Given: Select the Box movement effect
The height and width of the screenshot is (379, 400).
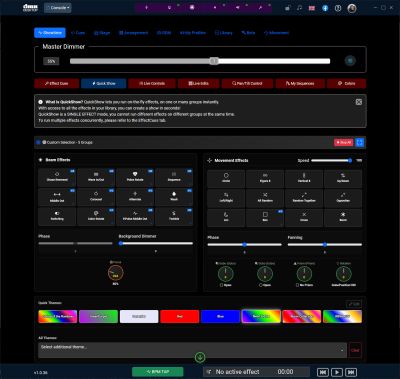Looking at the screenshot, I should click(x=265, y=218).
